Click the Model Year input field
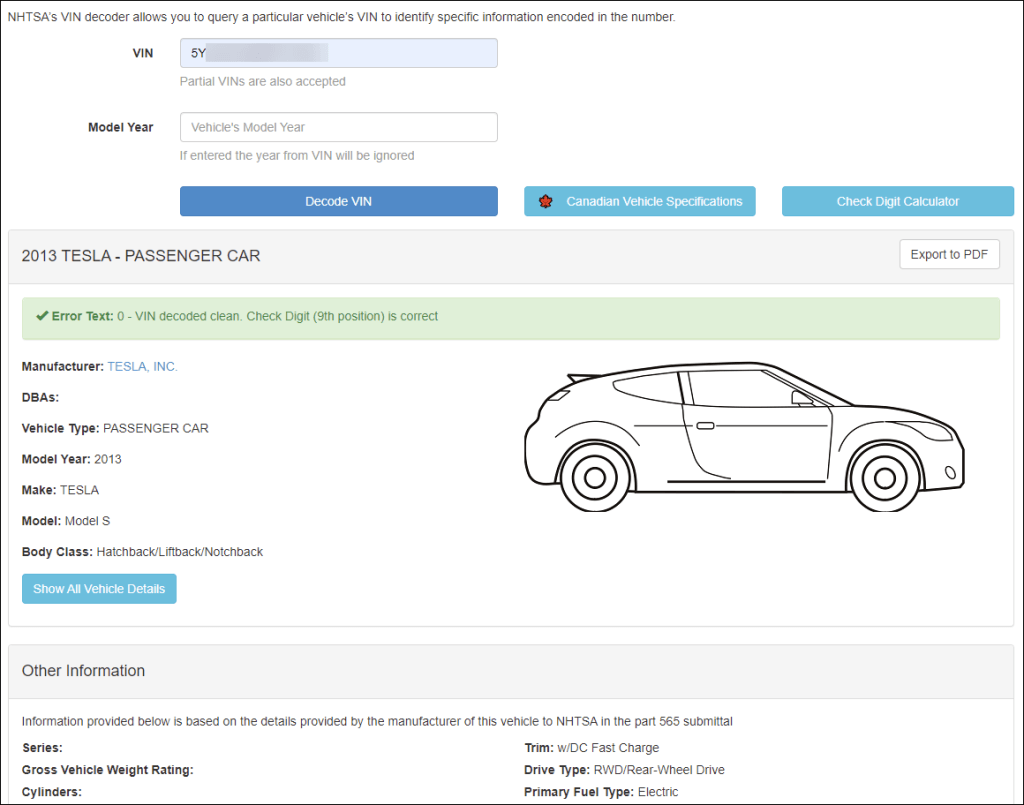 tap(338, 127)
